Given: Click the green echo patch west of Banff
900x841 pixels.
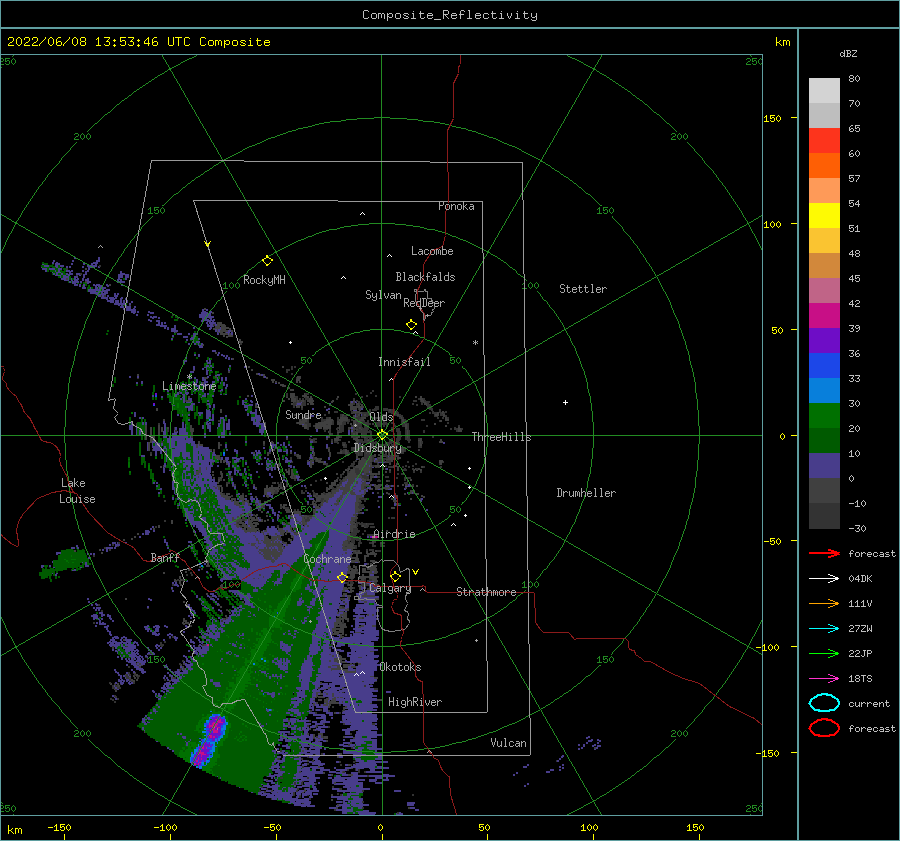Looking at the screenshot, I should pos(66,562).
